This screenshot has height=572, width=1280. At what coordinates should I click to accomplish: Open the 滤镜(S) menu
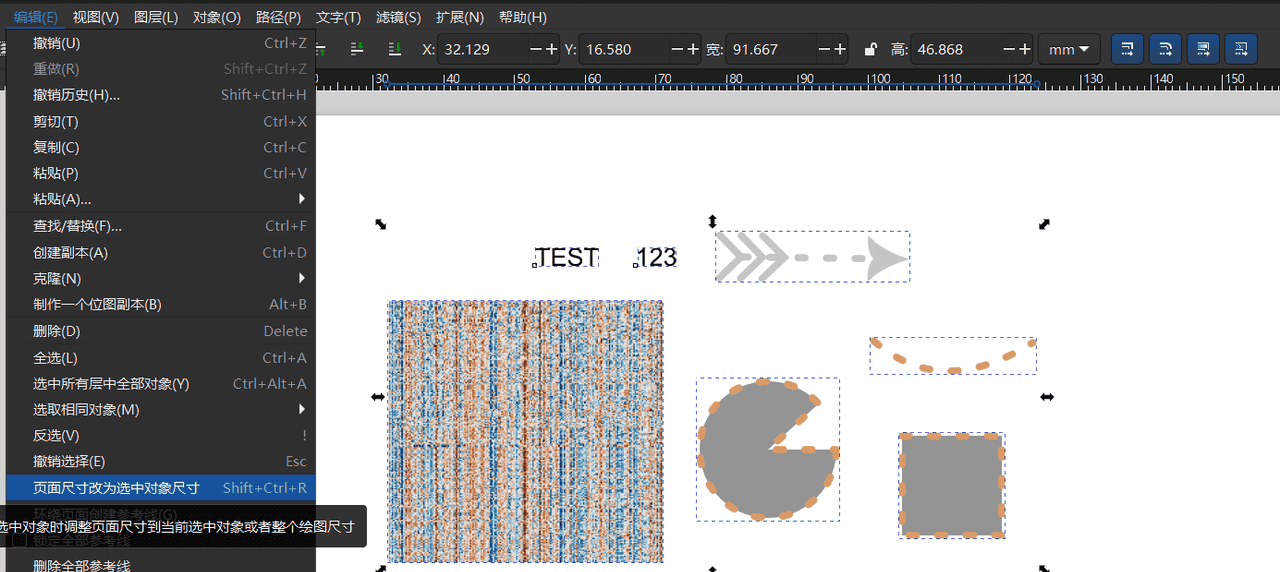coord(398,17)
